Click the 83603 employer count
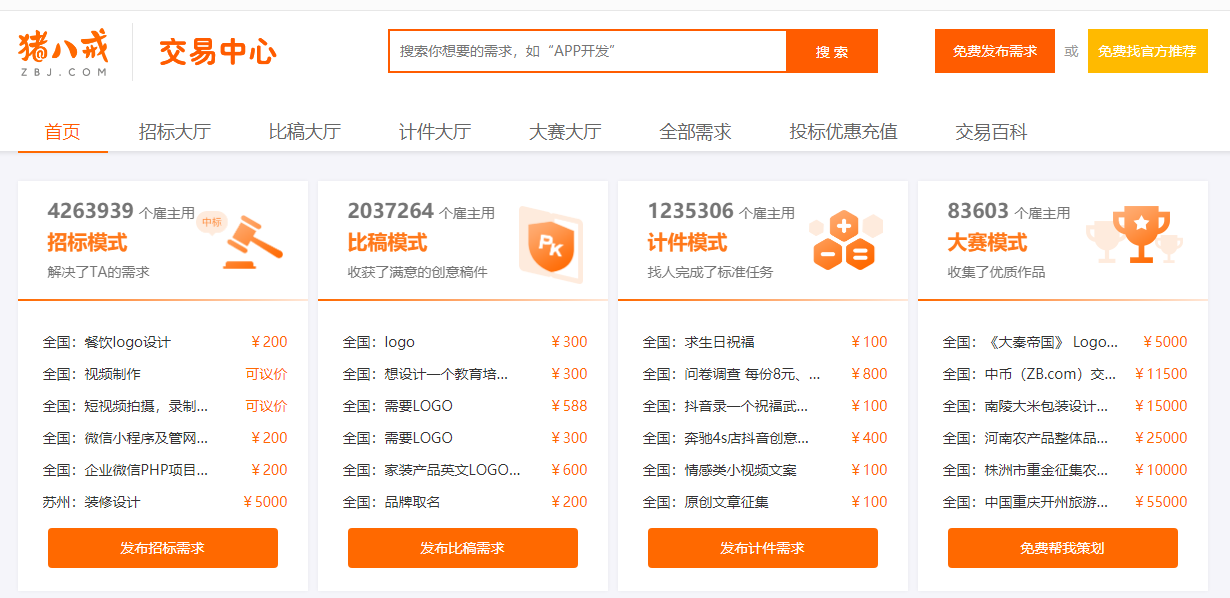 (978, 211)
